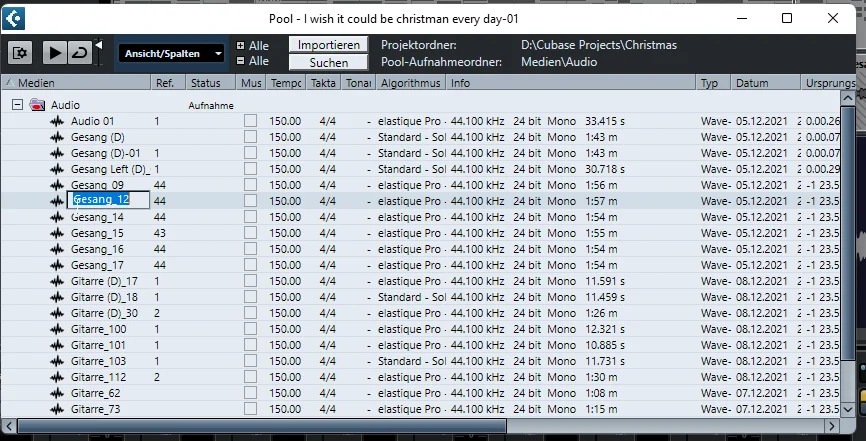Viewport: 866px width, 441px height.
Task: Click waveform icon of Gesang_17
Action: tap(57, 265)
